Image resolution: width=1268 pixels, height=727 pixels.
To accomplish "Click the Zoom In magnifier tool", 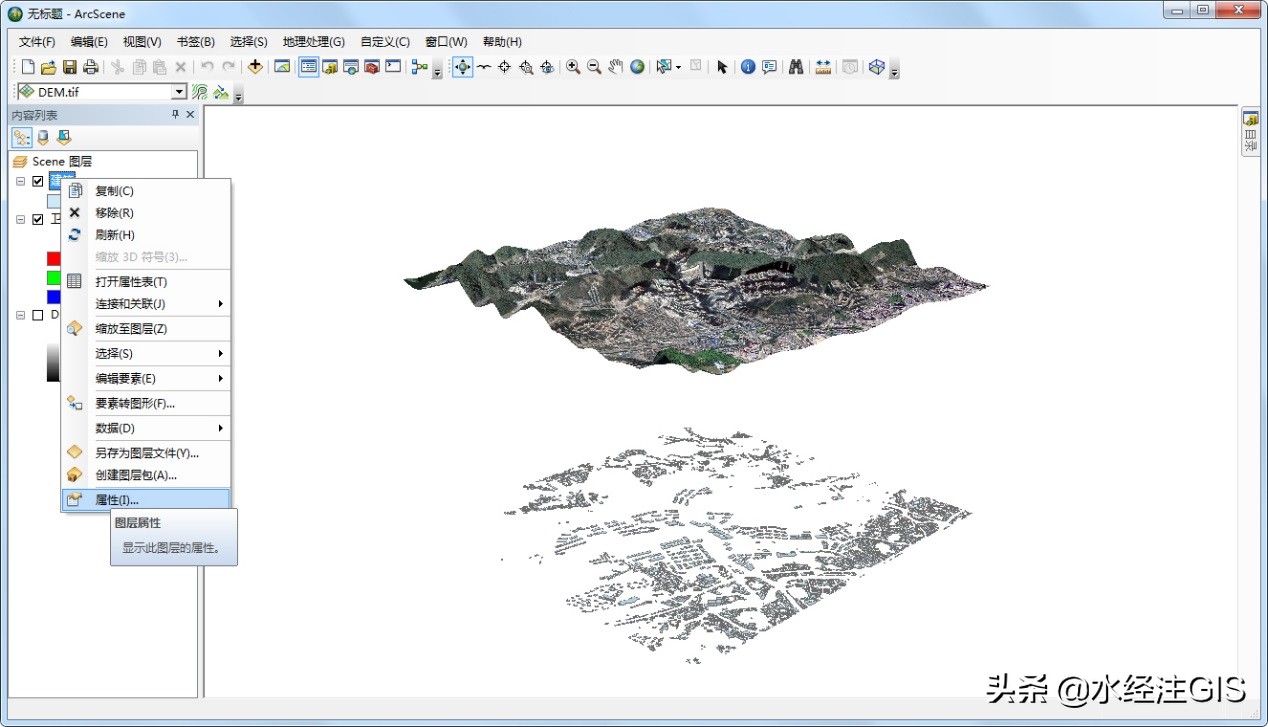I will pos(573,67).
